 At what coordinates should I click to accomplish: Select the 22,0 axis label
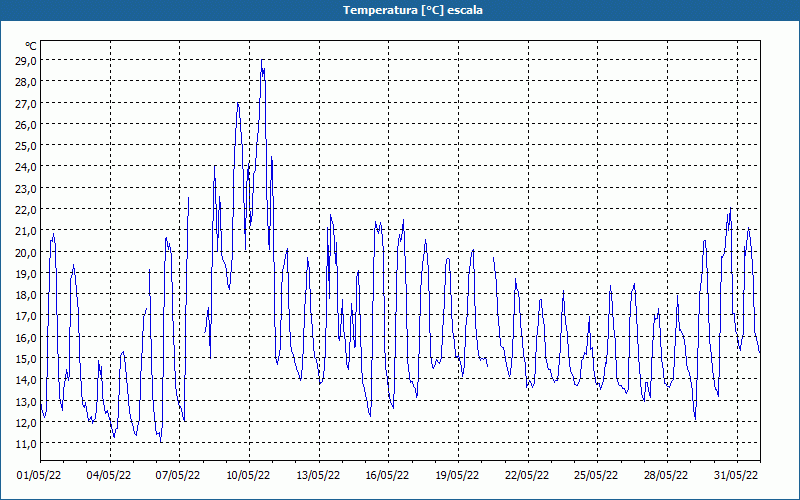[x=26, y=210]
